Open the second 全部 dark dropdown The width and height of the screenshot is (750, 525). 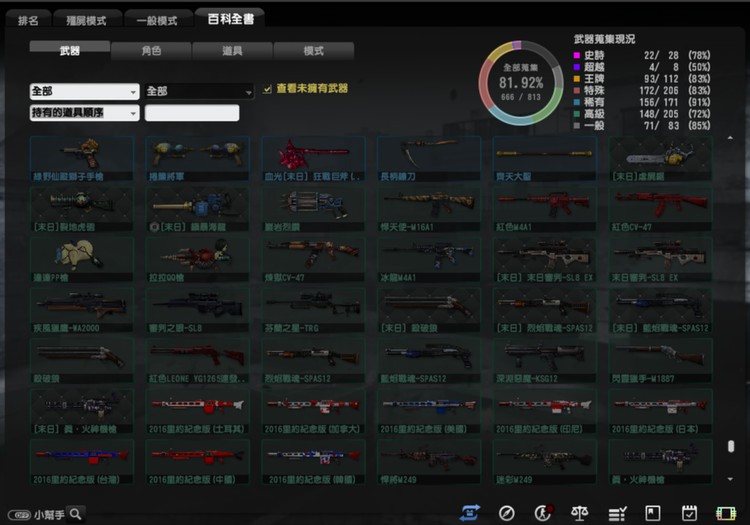tap(199, 91)
